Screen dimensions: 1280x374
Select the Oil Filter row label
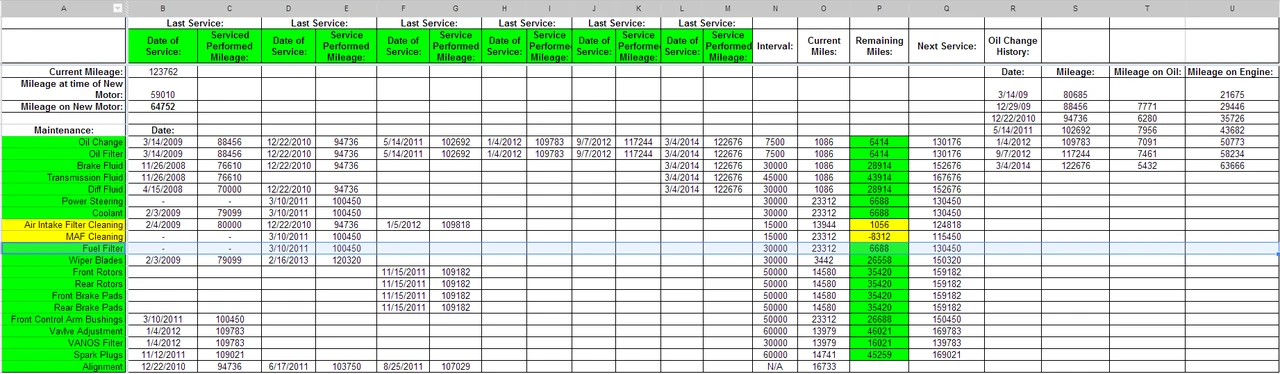pyautogui.click(x=64, y=154)
